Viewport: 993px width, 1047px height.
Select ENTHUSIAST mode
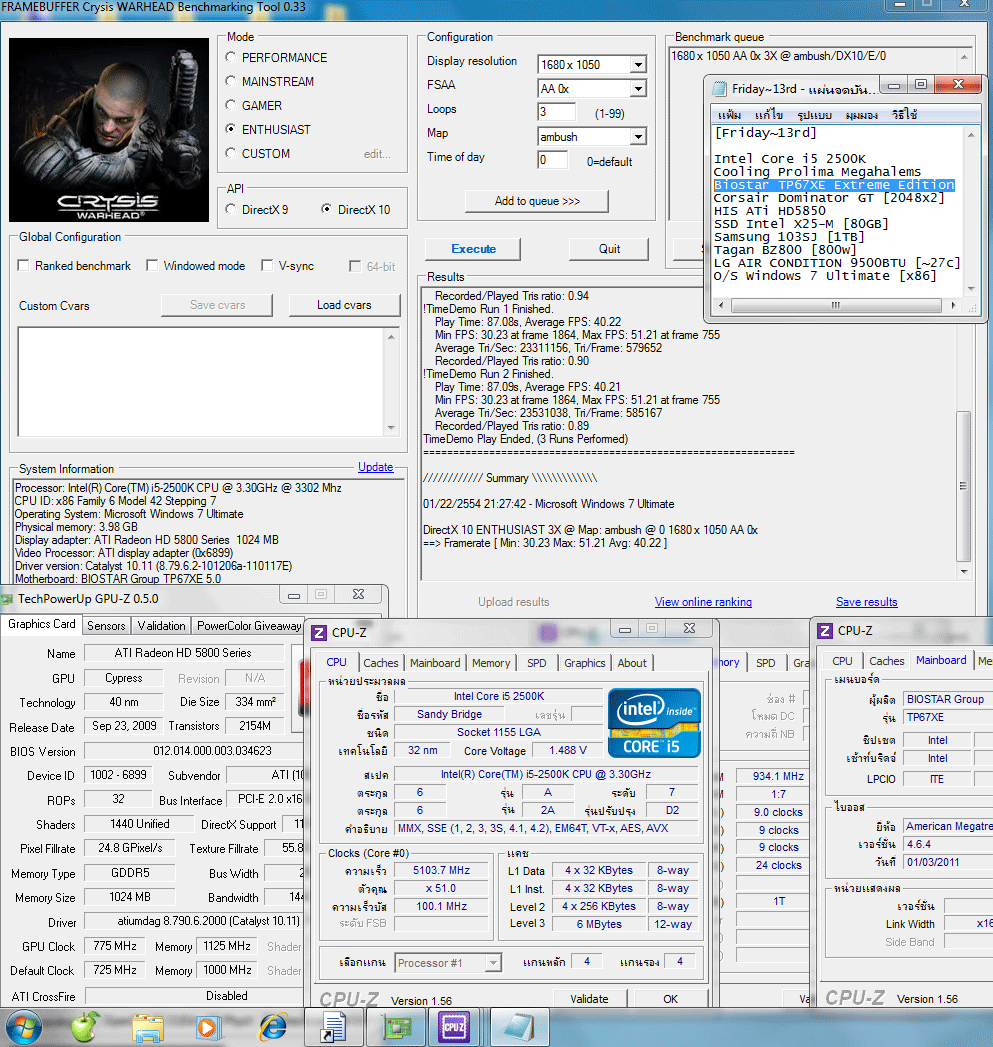(231, 130)
